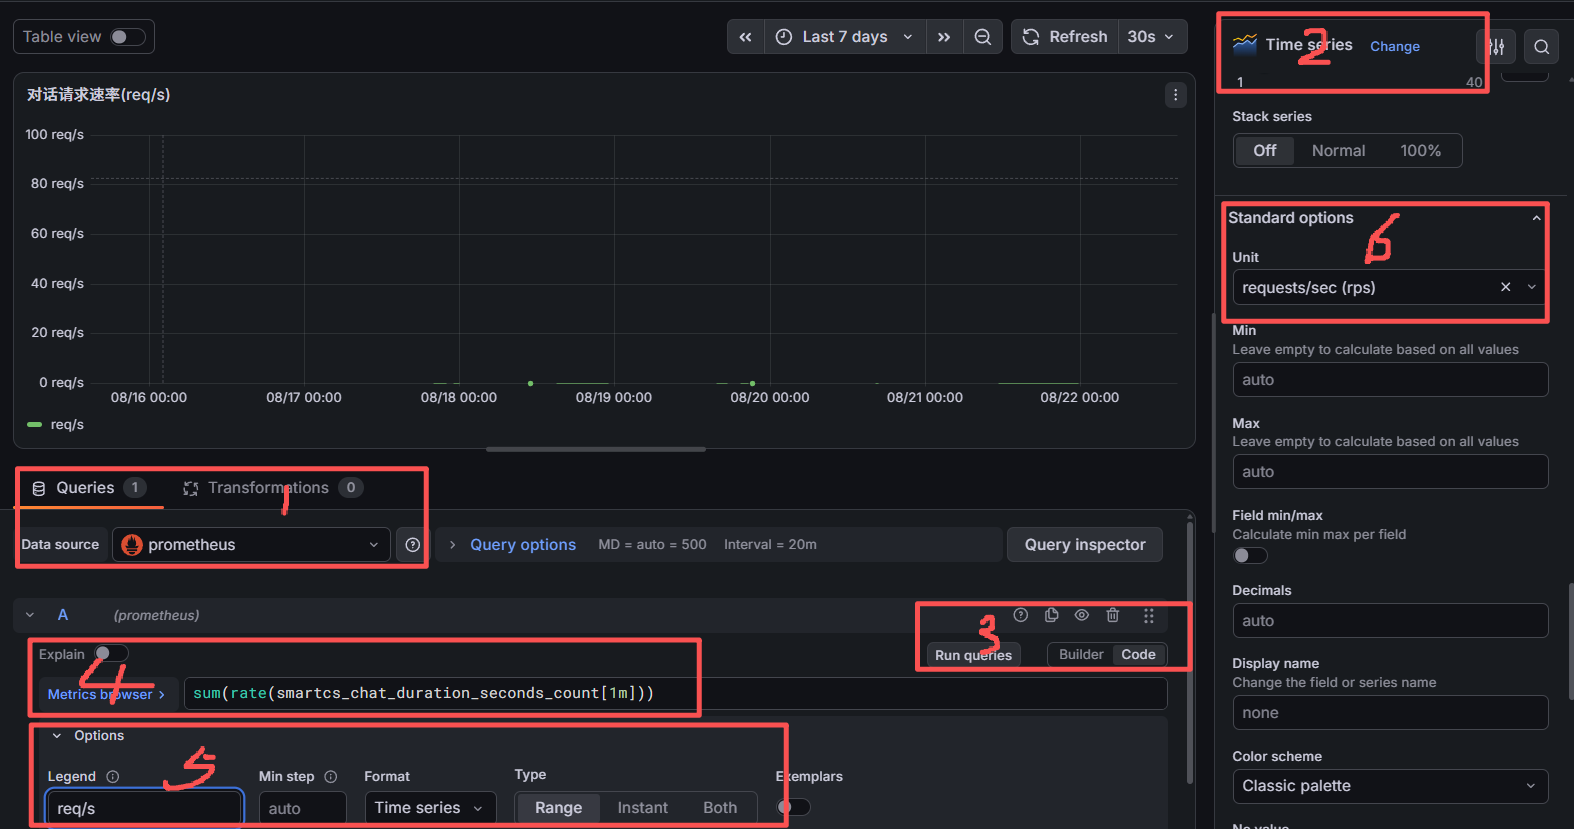Switch to the Transformations tab
Viewport: 1574px width, 829px height.
coord(272,488)
